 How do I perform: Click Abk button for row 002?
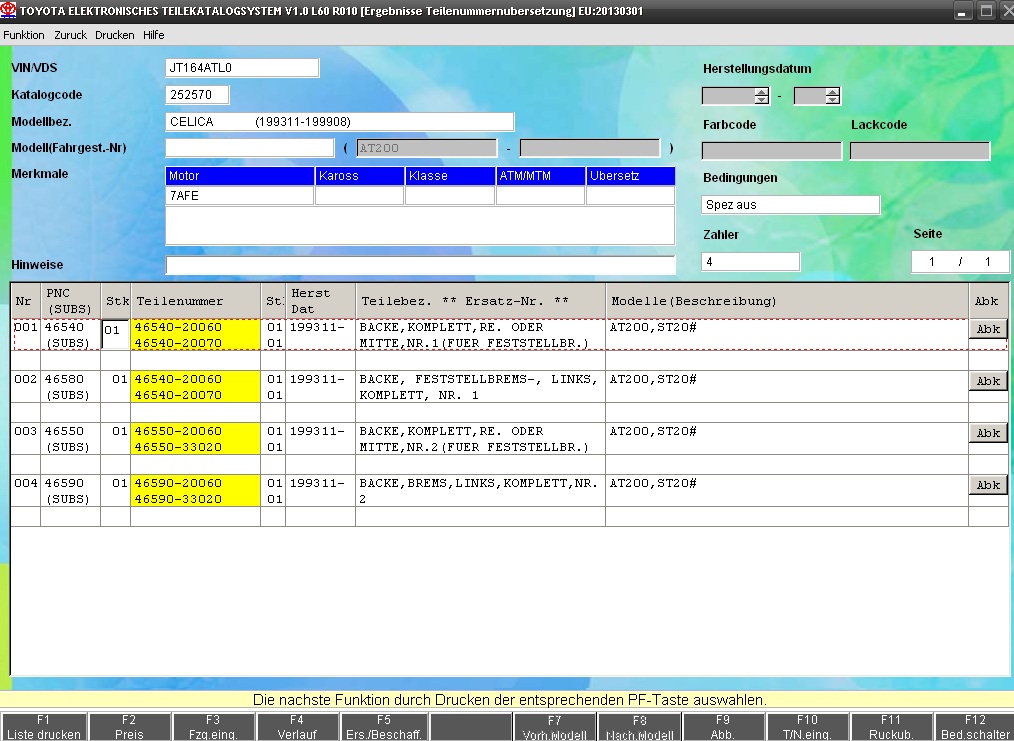click(987, 381)
